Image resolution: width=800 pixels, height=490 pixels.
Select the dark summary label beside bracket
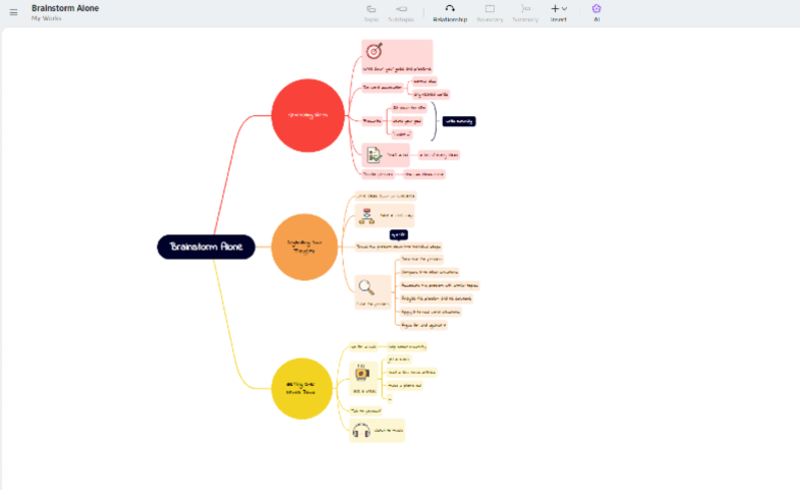[x=459, y=121]
